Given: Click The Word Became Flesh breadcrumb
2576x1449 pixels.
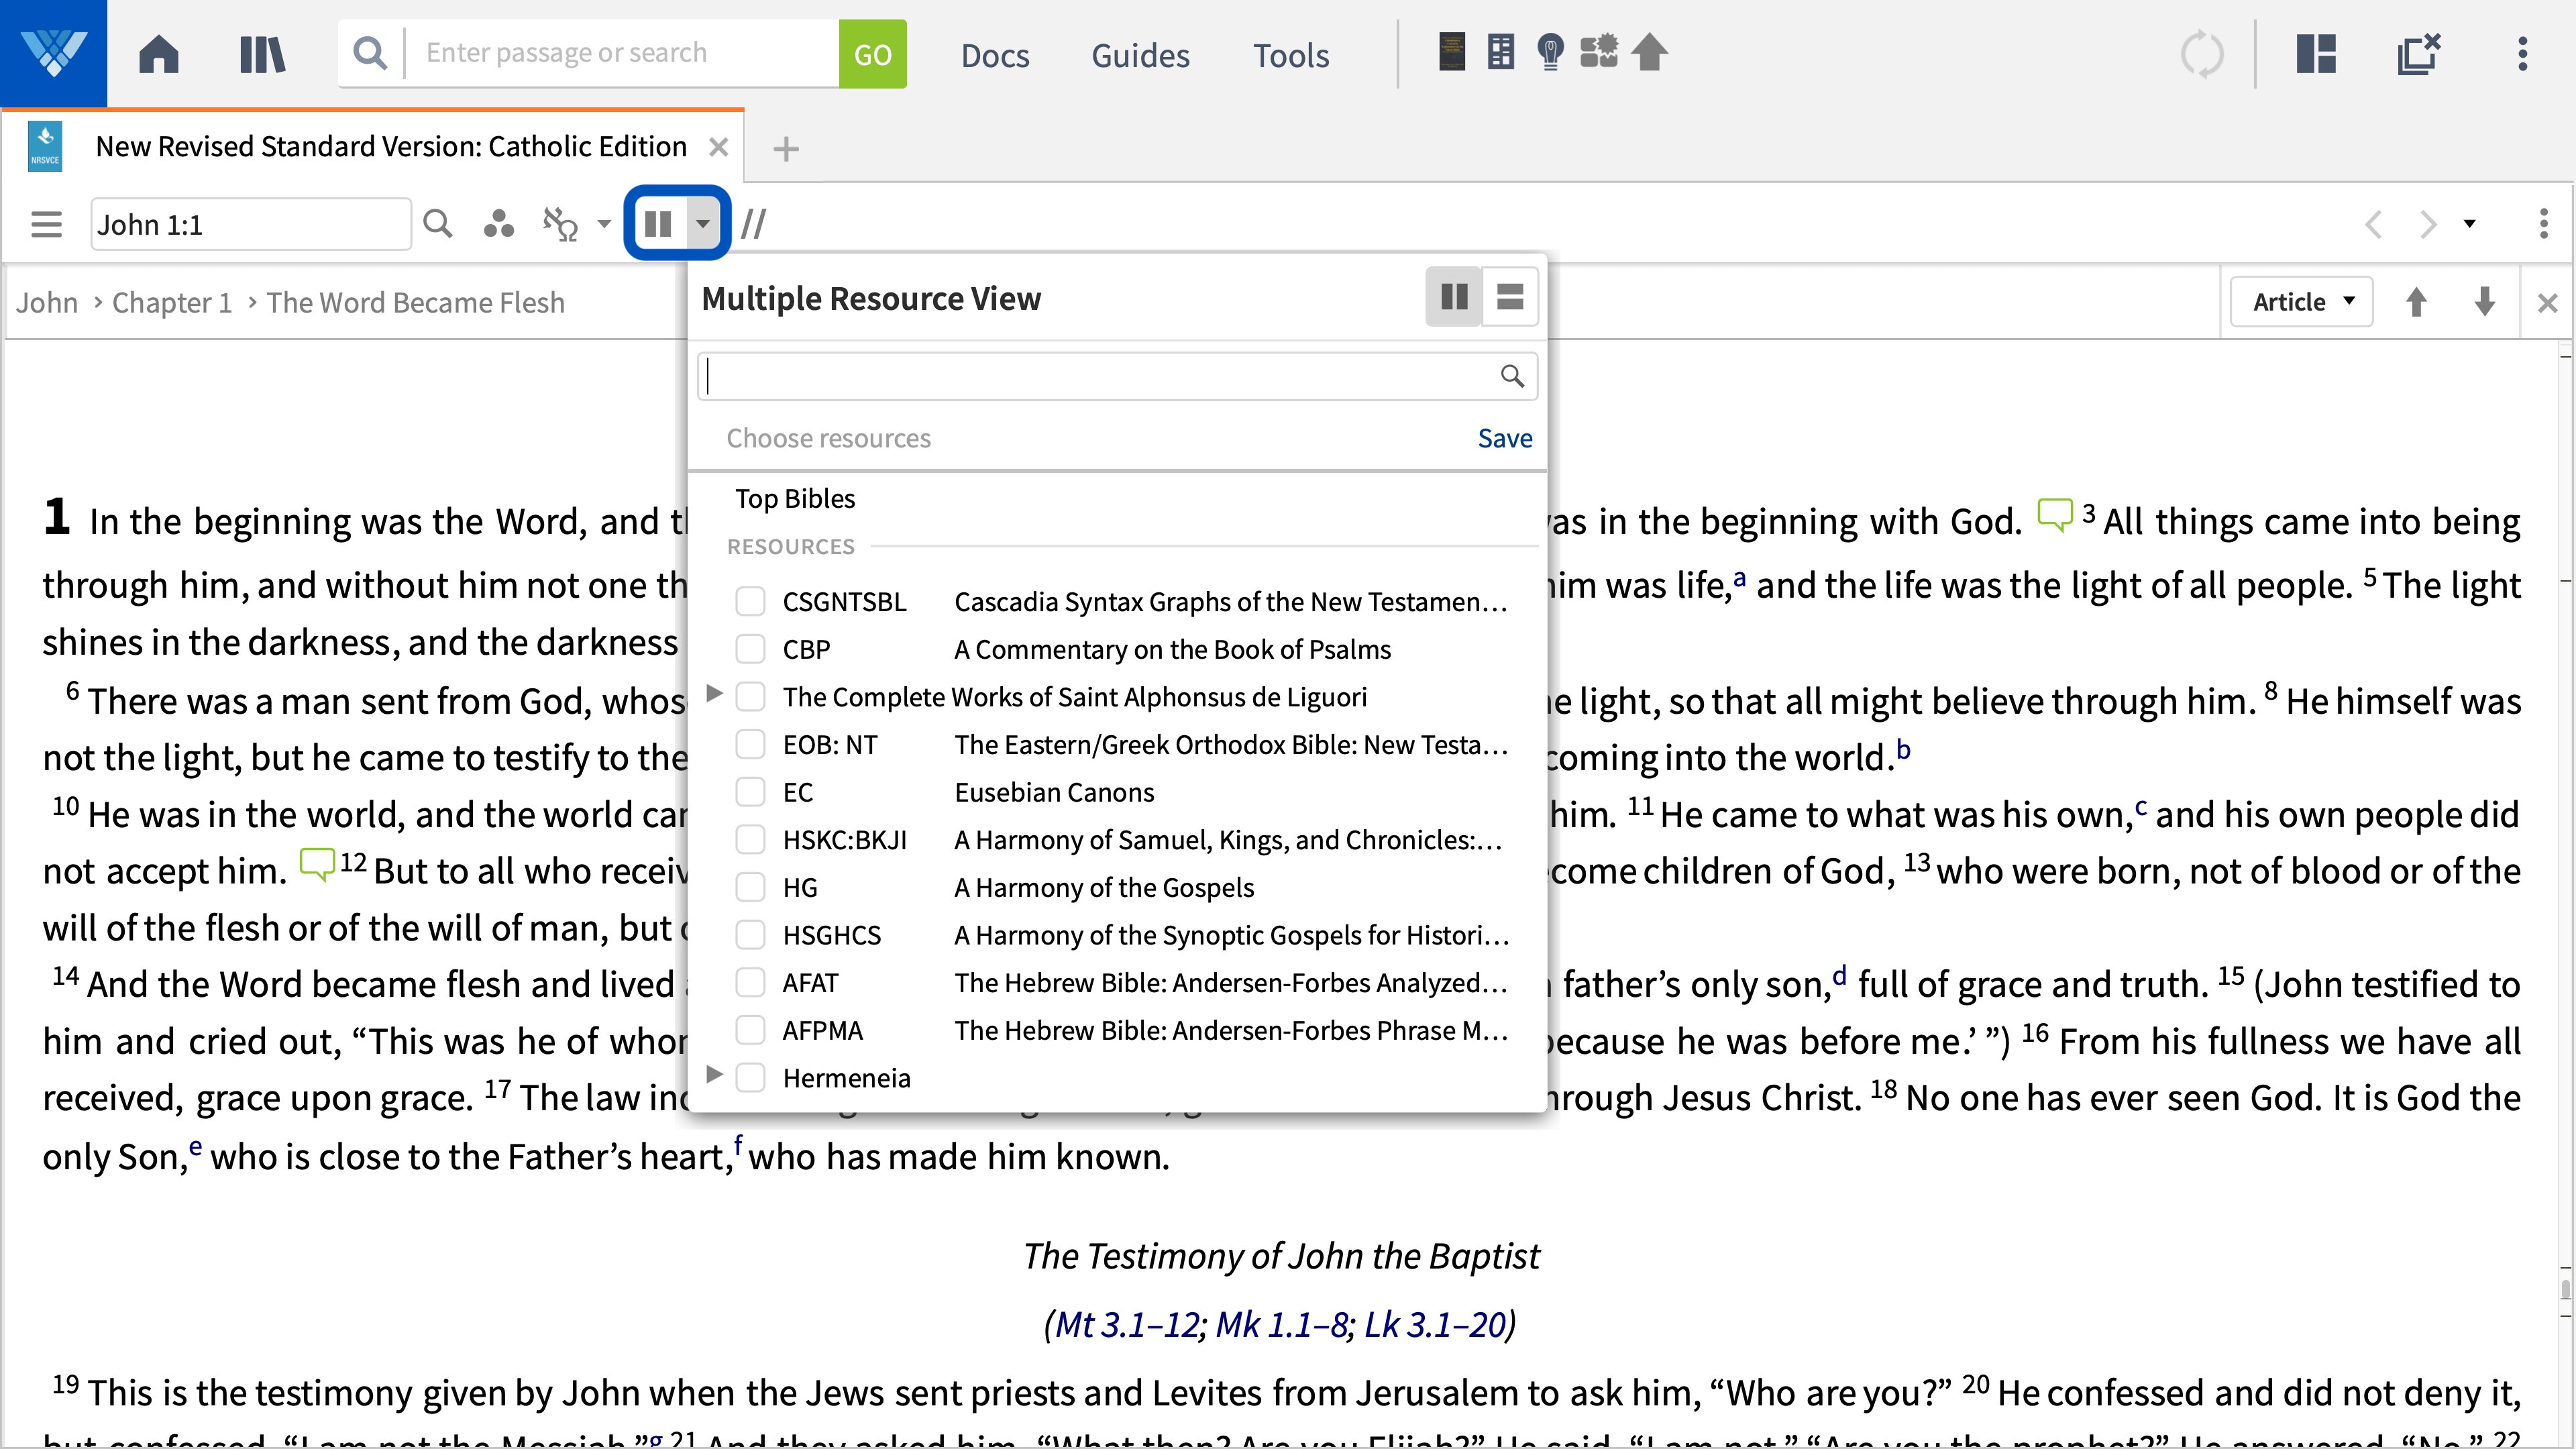Looking at the screenshot, I should coord(415,302).
